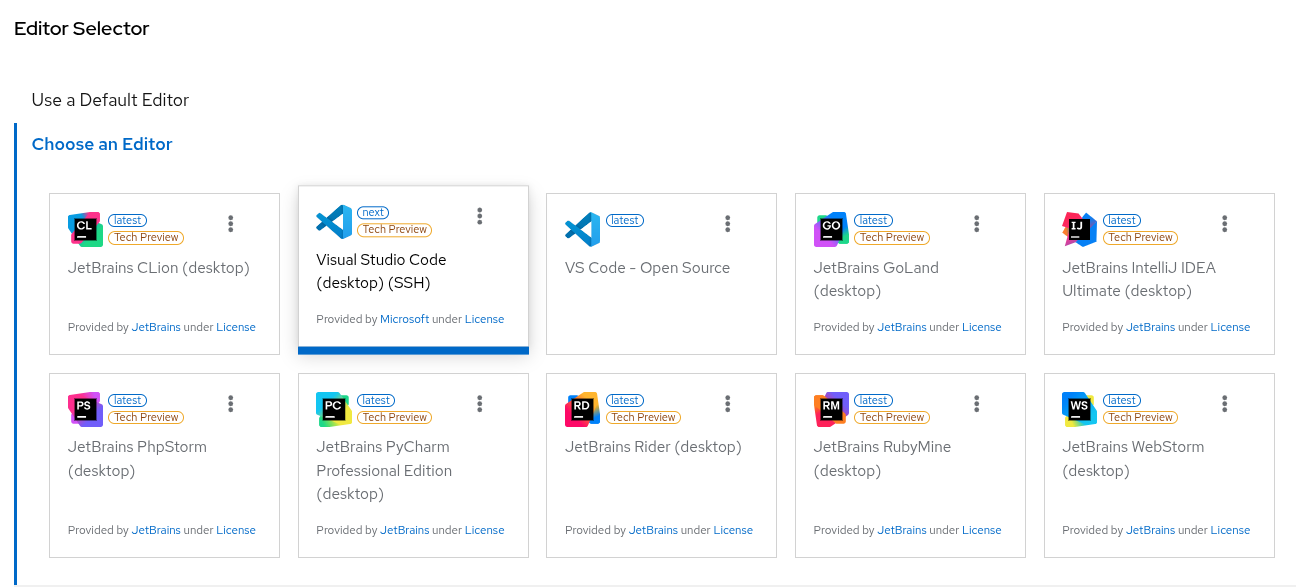Click the JetBrains CLion logo icon

(85, 229)
